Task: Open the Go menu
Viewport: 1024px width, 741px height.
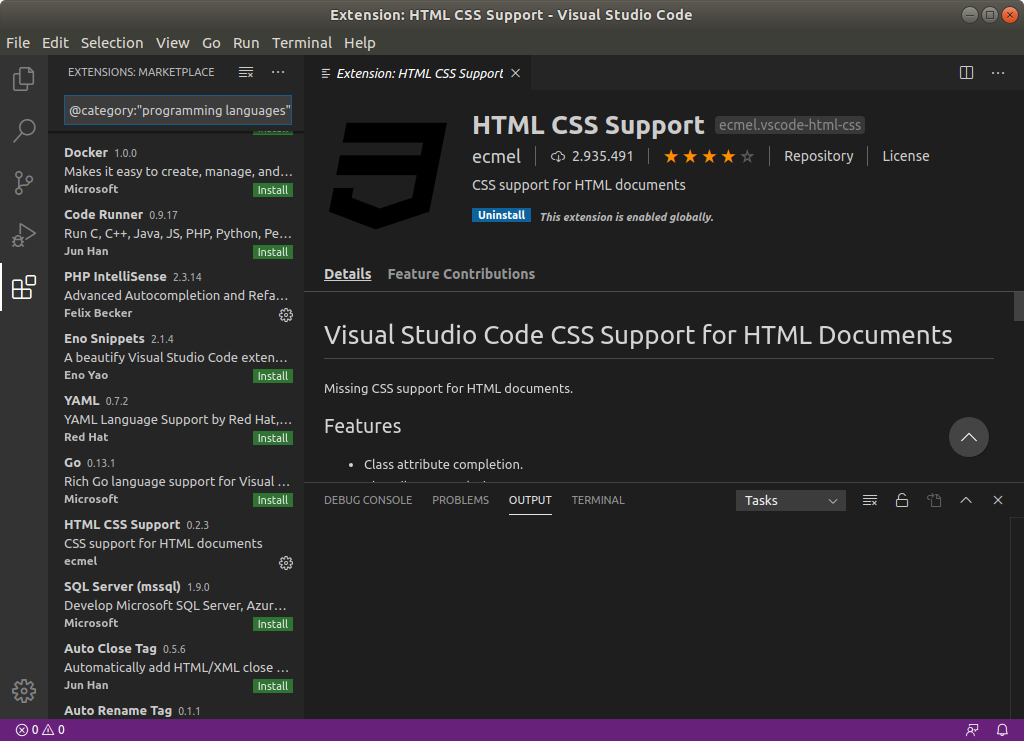Action: pyautogui.click(x=211, y=43)
